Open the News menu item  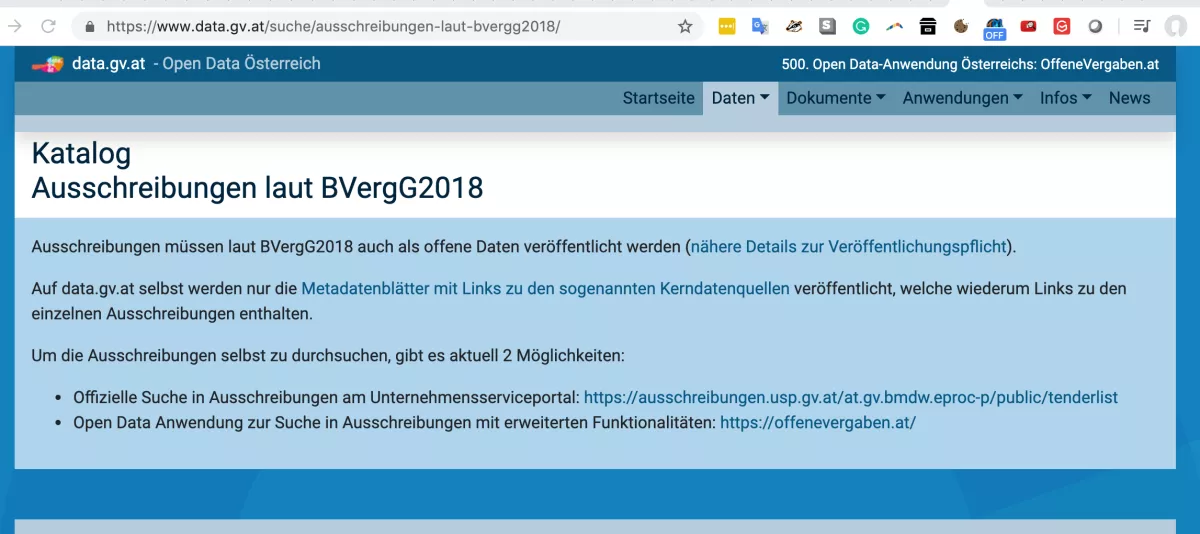[x=1129, y=98]
